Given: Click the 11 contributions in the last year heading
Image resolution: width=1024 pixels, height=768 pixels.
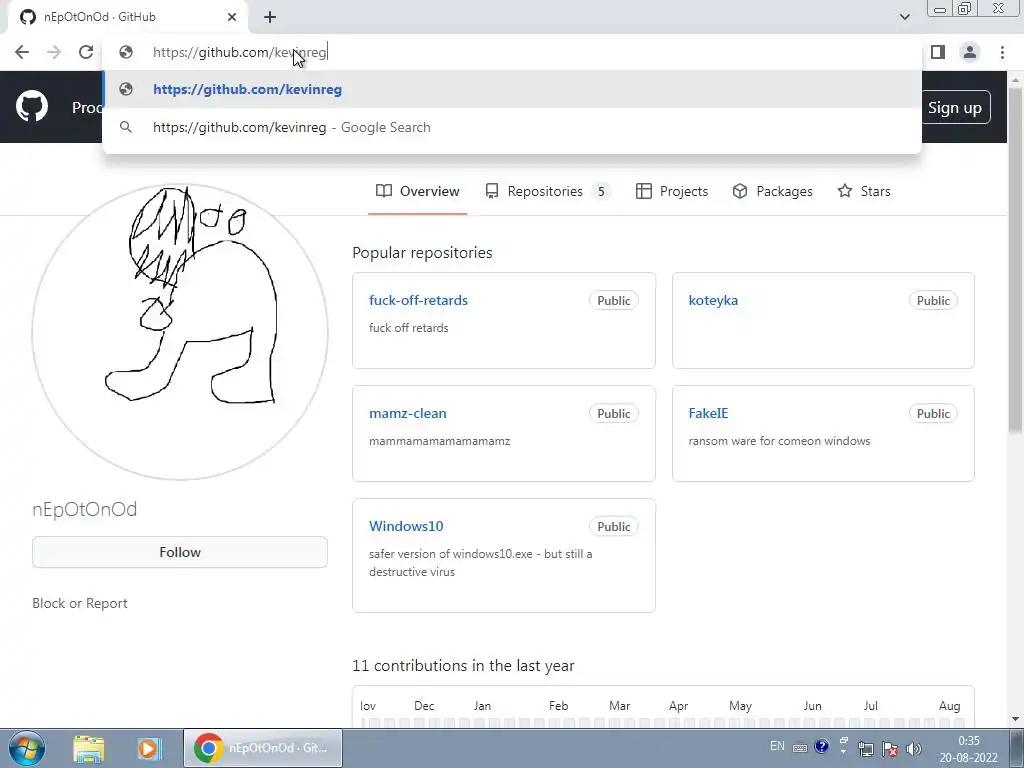Looking at the screenshot, I should click(x=463, y=665).
